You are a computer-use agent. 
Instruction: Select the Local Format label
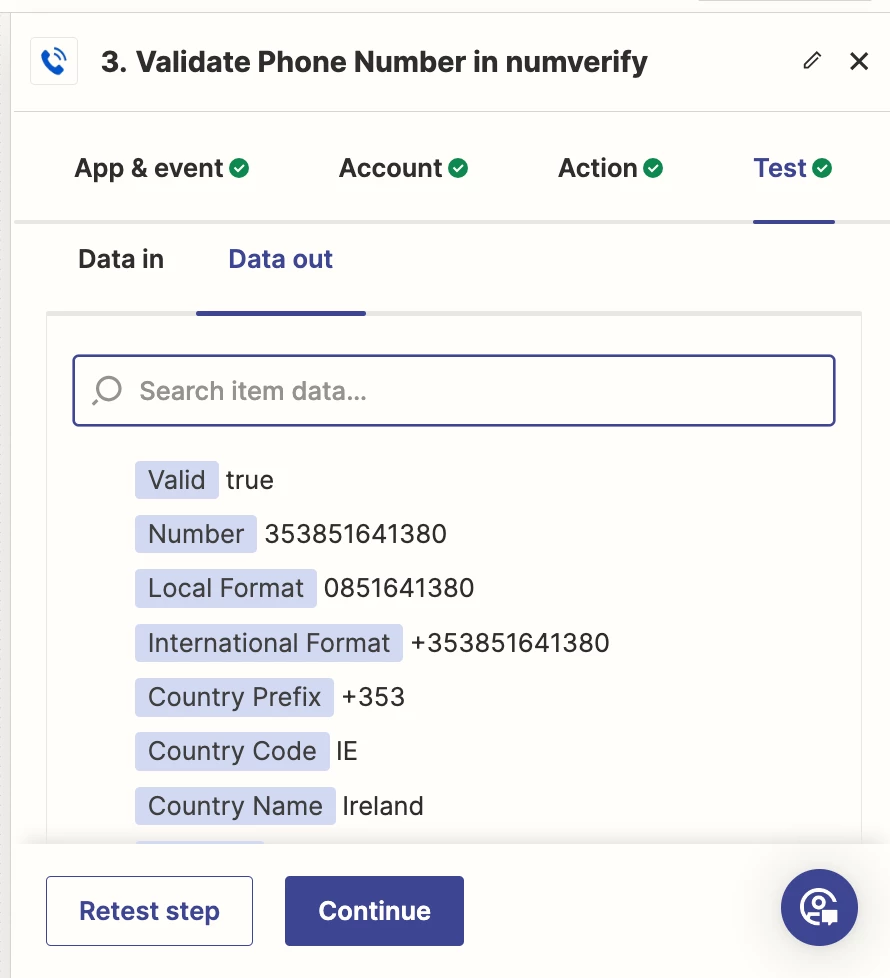[x=226, y=588]
